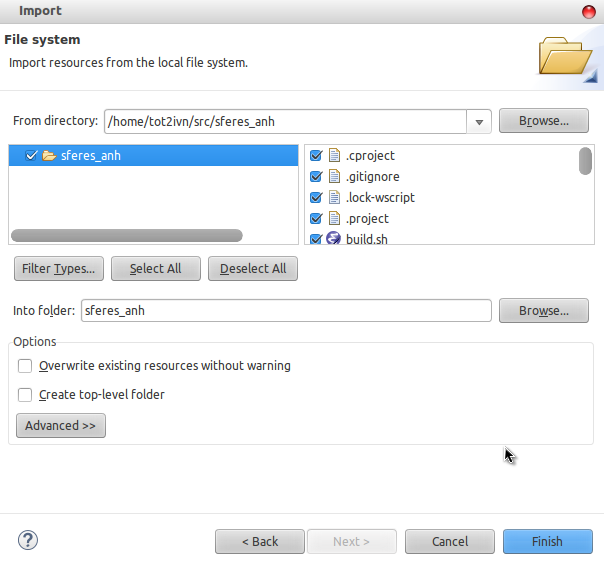
Task: Close the Import dialog window
Action: coord(589,11)
